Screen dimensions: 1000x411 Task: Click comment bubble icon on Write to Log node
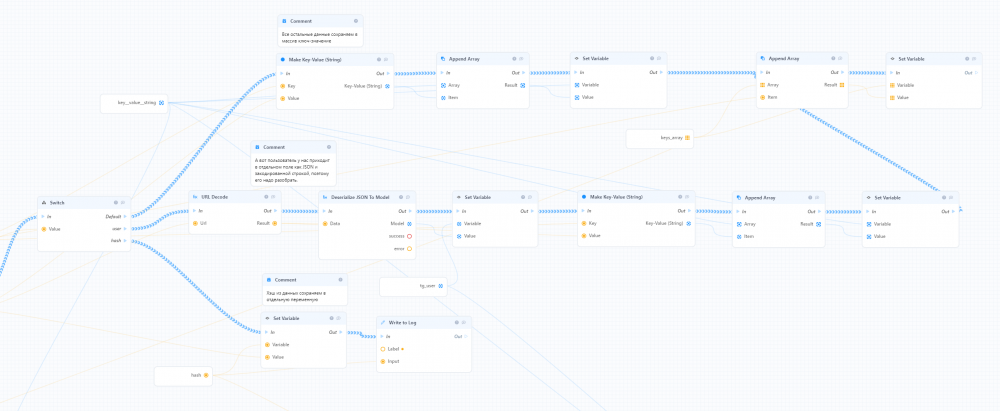pyautogui.click(x=464, y=322)
